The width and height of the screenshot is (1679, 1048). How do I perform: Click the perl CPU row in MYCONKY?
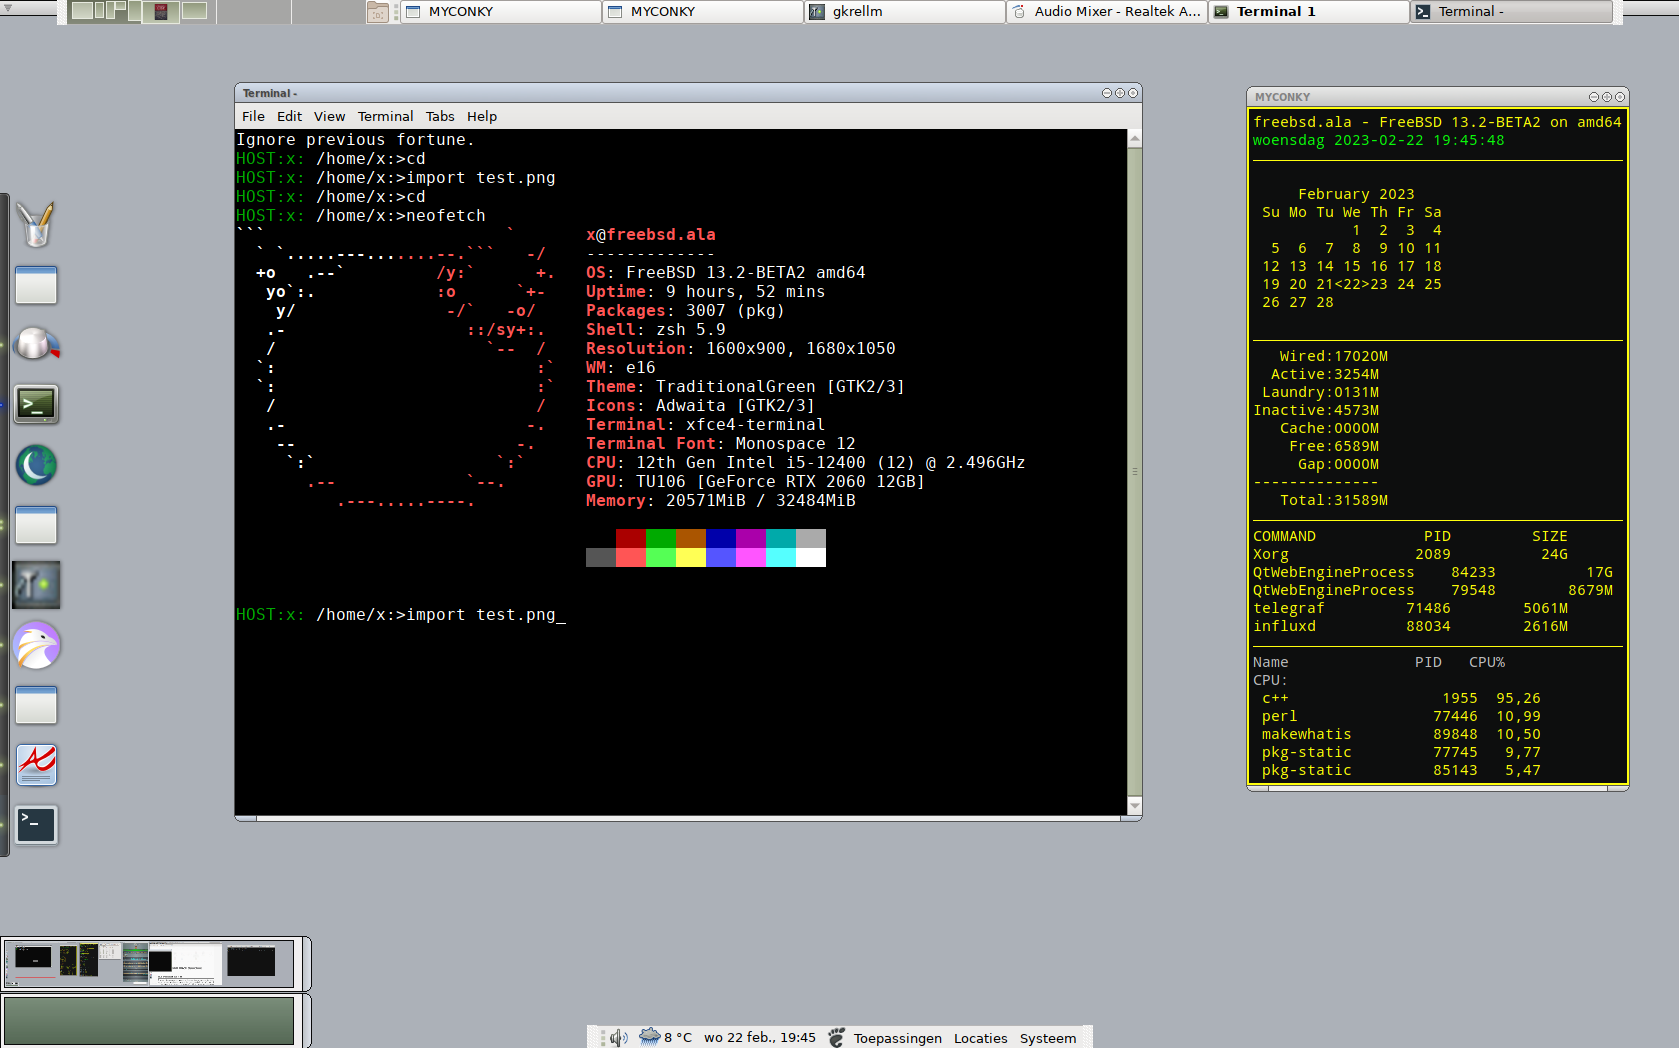coord(1401,716)
